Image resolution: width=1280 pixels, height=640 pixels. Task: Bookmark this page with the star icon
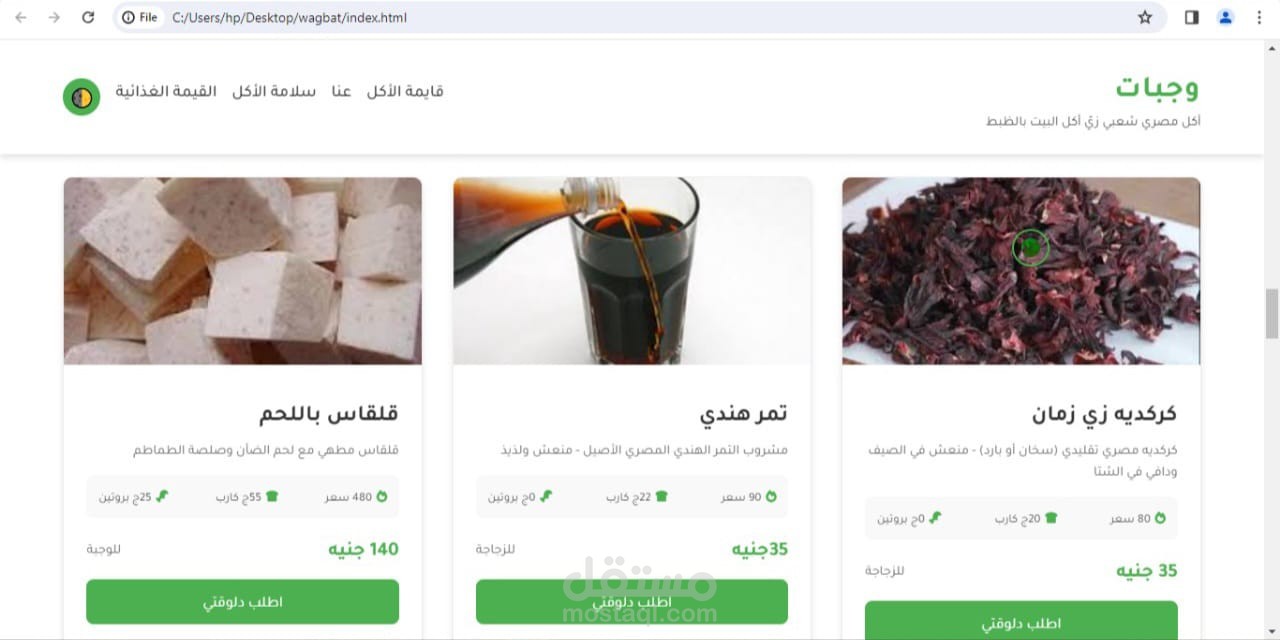point(1145,17)
